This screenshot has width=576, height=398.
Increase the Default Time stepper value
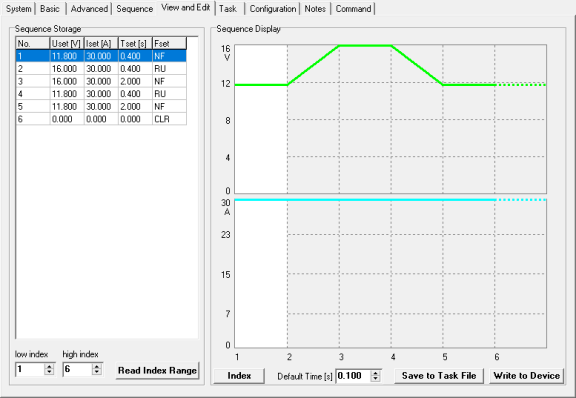(x=375, y=373)
